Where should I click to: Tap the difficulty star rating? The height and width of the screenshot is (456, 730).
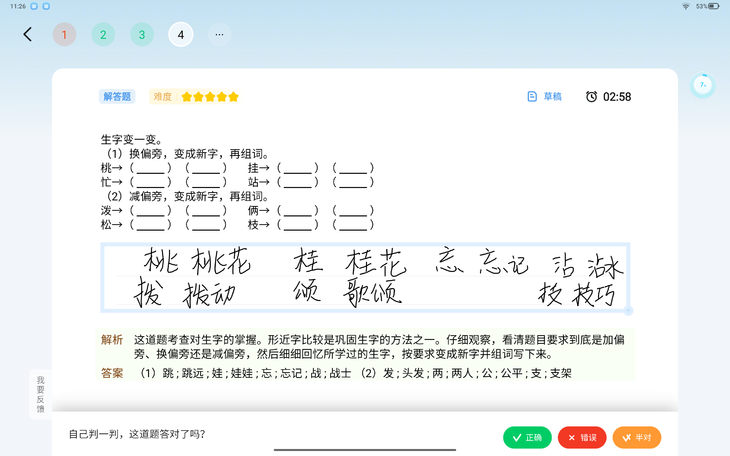(210, 97)
